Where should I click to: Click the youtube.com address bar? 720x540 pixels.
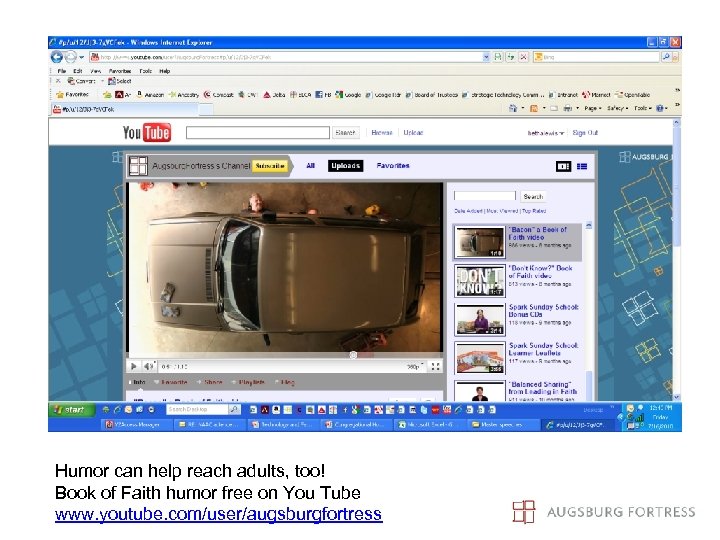coord(286,57)
